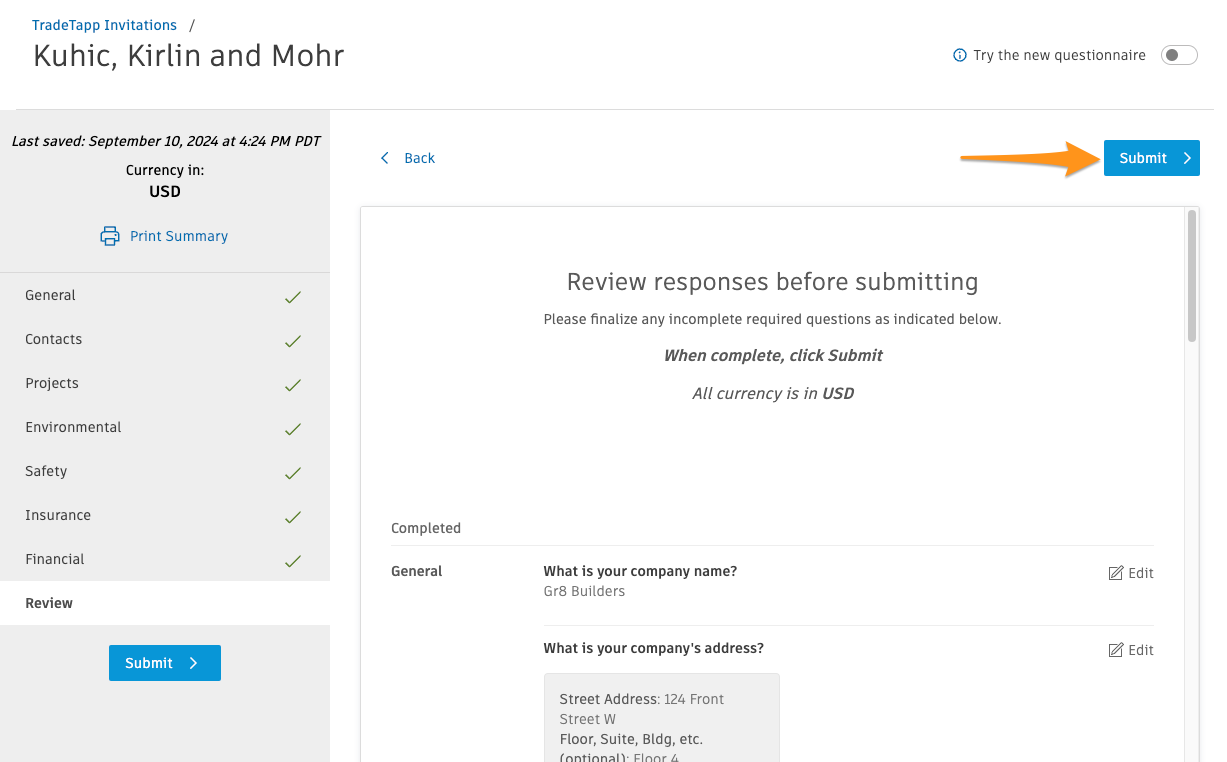1227x762 pixels.
Task: Navigate via the TradeTapp Invitations breadcrumb
Action: pyautogui.click(x=104, y=24)
